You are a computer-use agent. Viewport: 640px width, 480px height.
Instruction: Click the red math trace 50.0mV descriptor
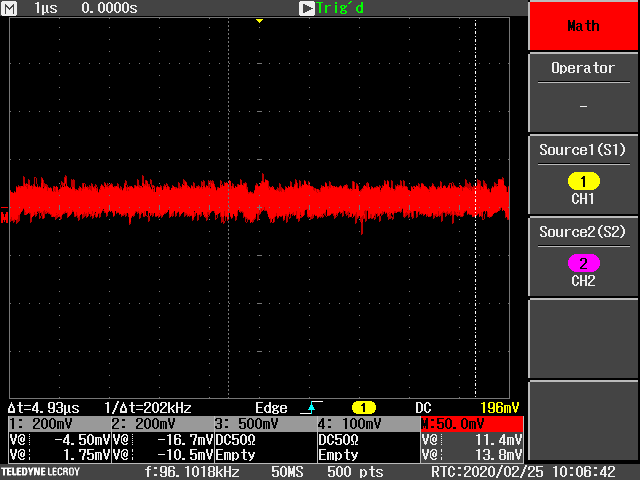click(472, 424)
